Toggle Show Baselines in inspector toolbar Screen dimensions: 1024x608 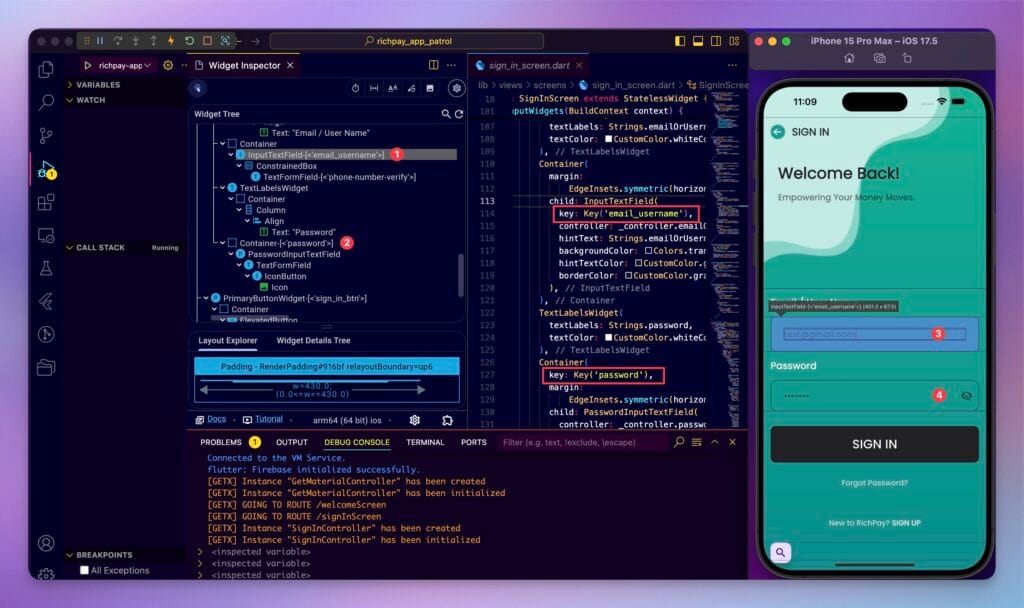pyautogui.click(x=392, y=88)
